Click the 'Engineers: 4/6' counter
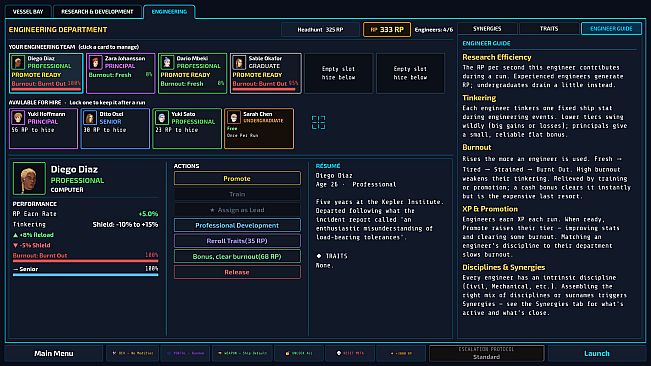The width and height of the screenshot is (651, 366). click(434, 30)
